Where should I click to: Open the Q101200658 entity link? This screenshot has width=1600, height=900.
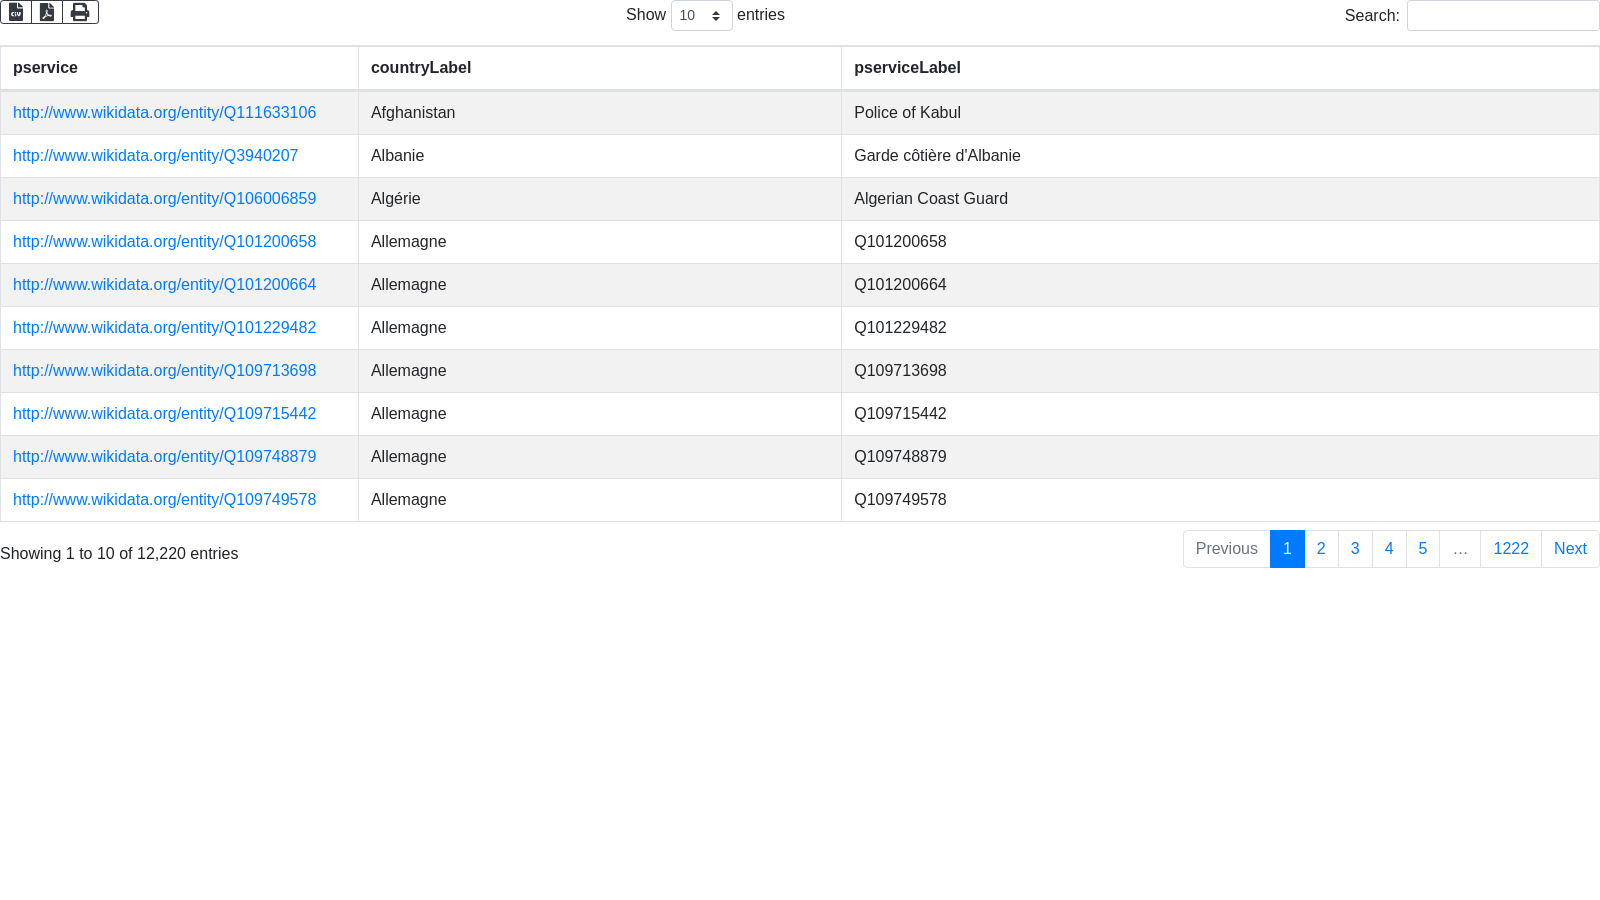[164, 242]
